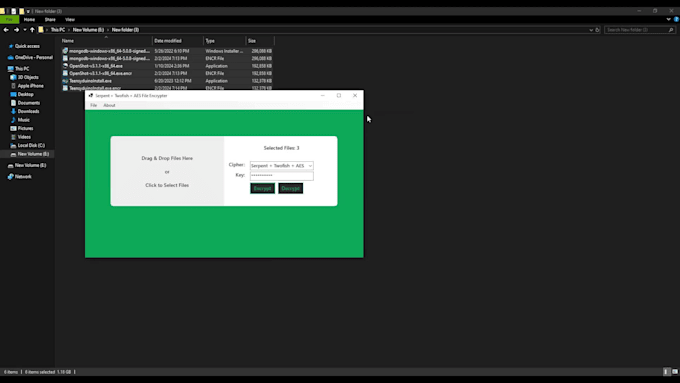Go back with the Explorer back arrow
Screen dimensions: 680x383
(x=6, y=30)
